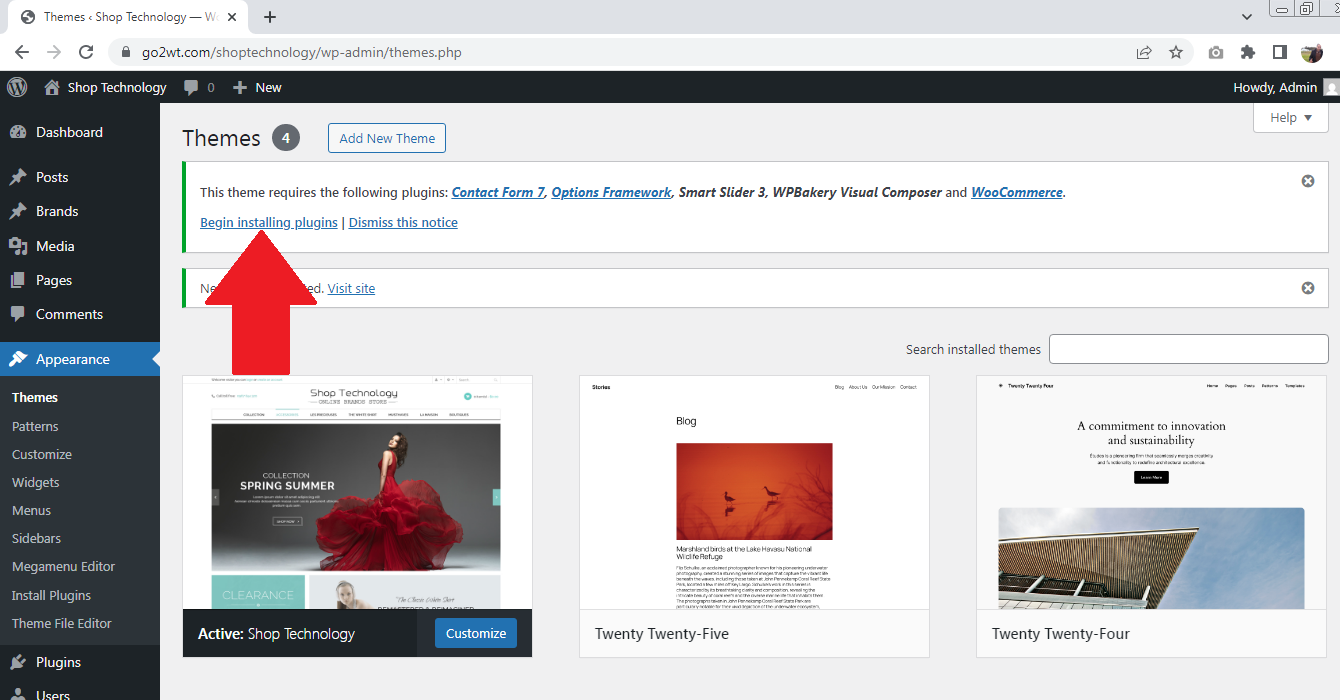Image resolution: width=1340 pixels, height=700 pixels.
Task: Open the Shop Technology site home icon
Action: click(x=52, y=87)
